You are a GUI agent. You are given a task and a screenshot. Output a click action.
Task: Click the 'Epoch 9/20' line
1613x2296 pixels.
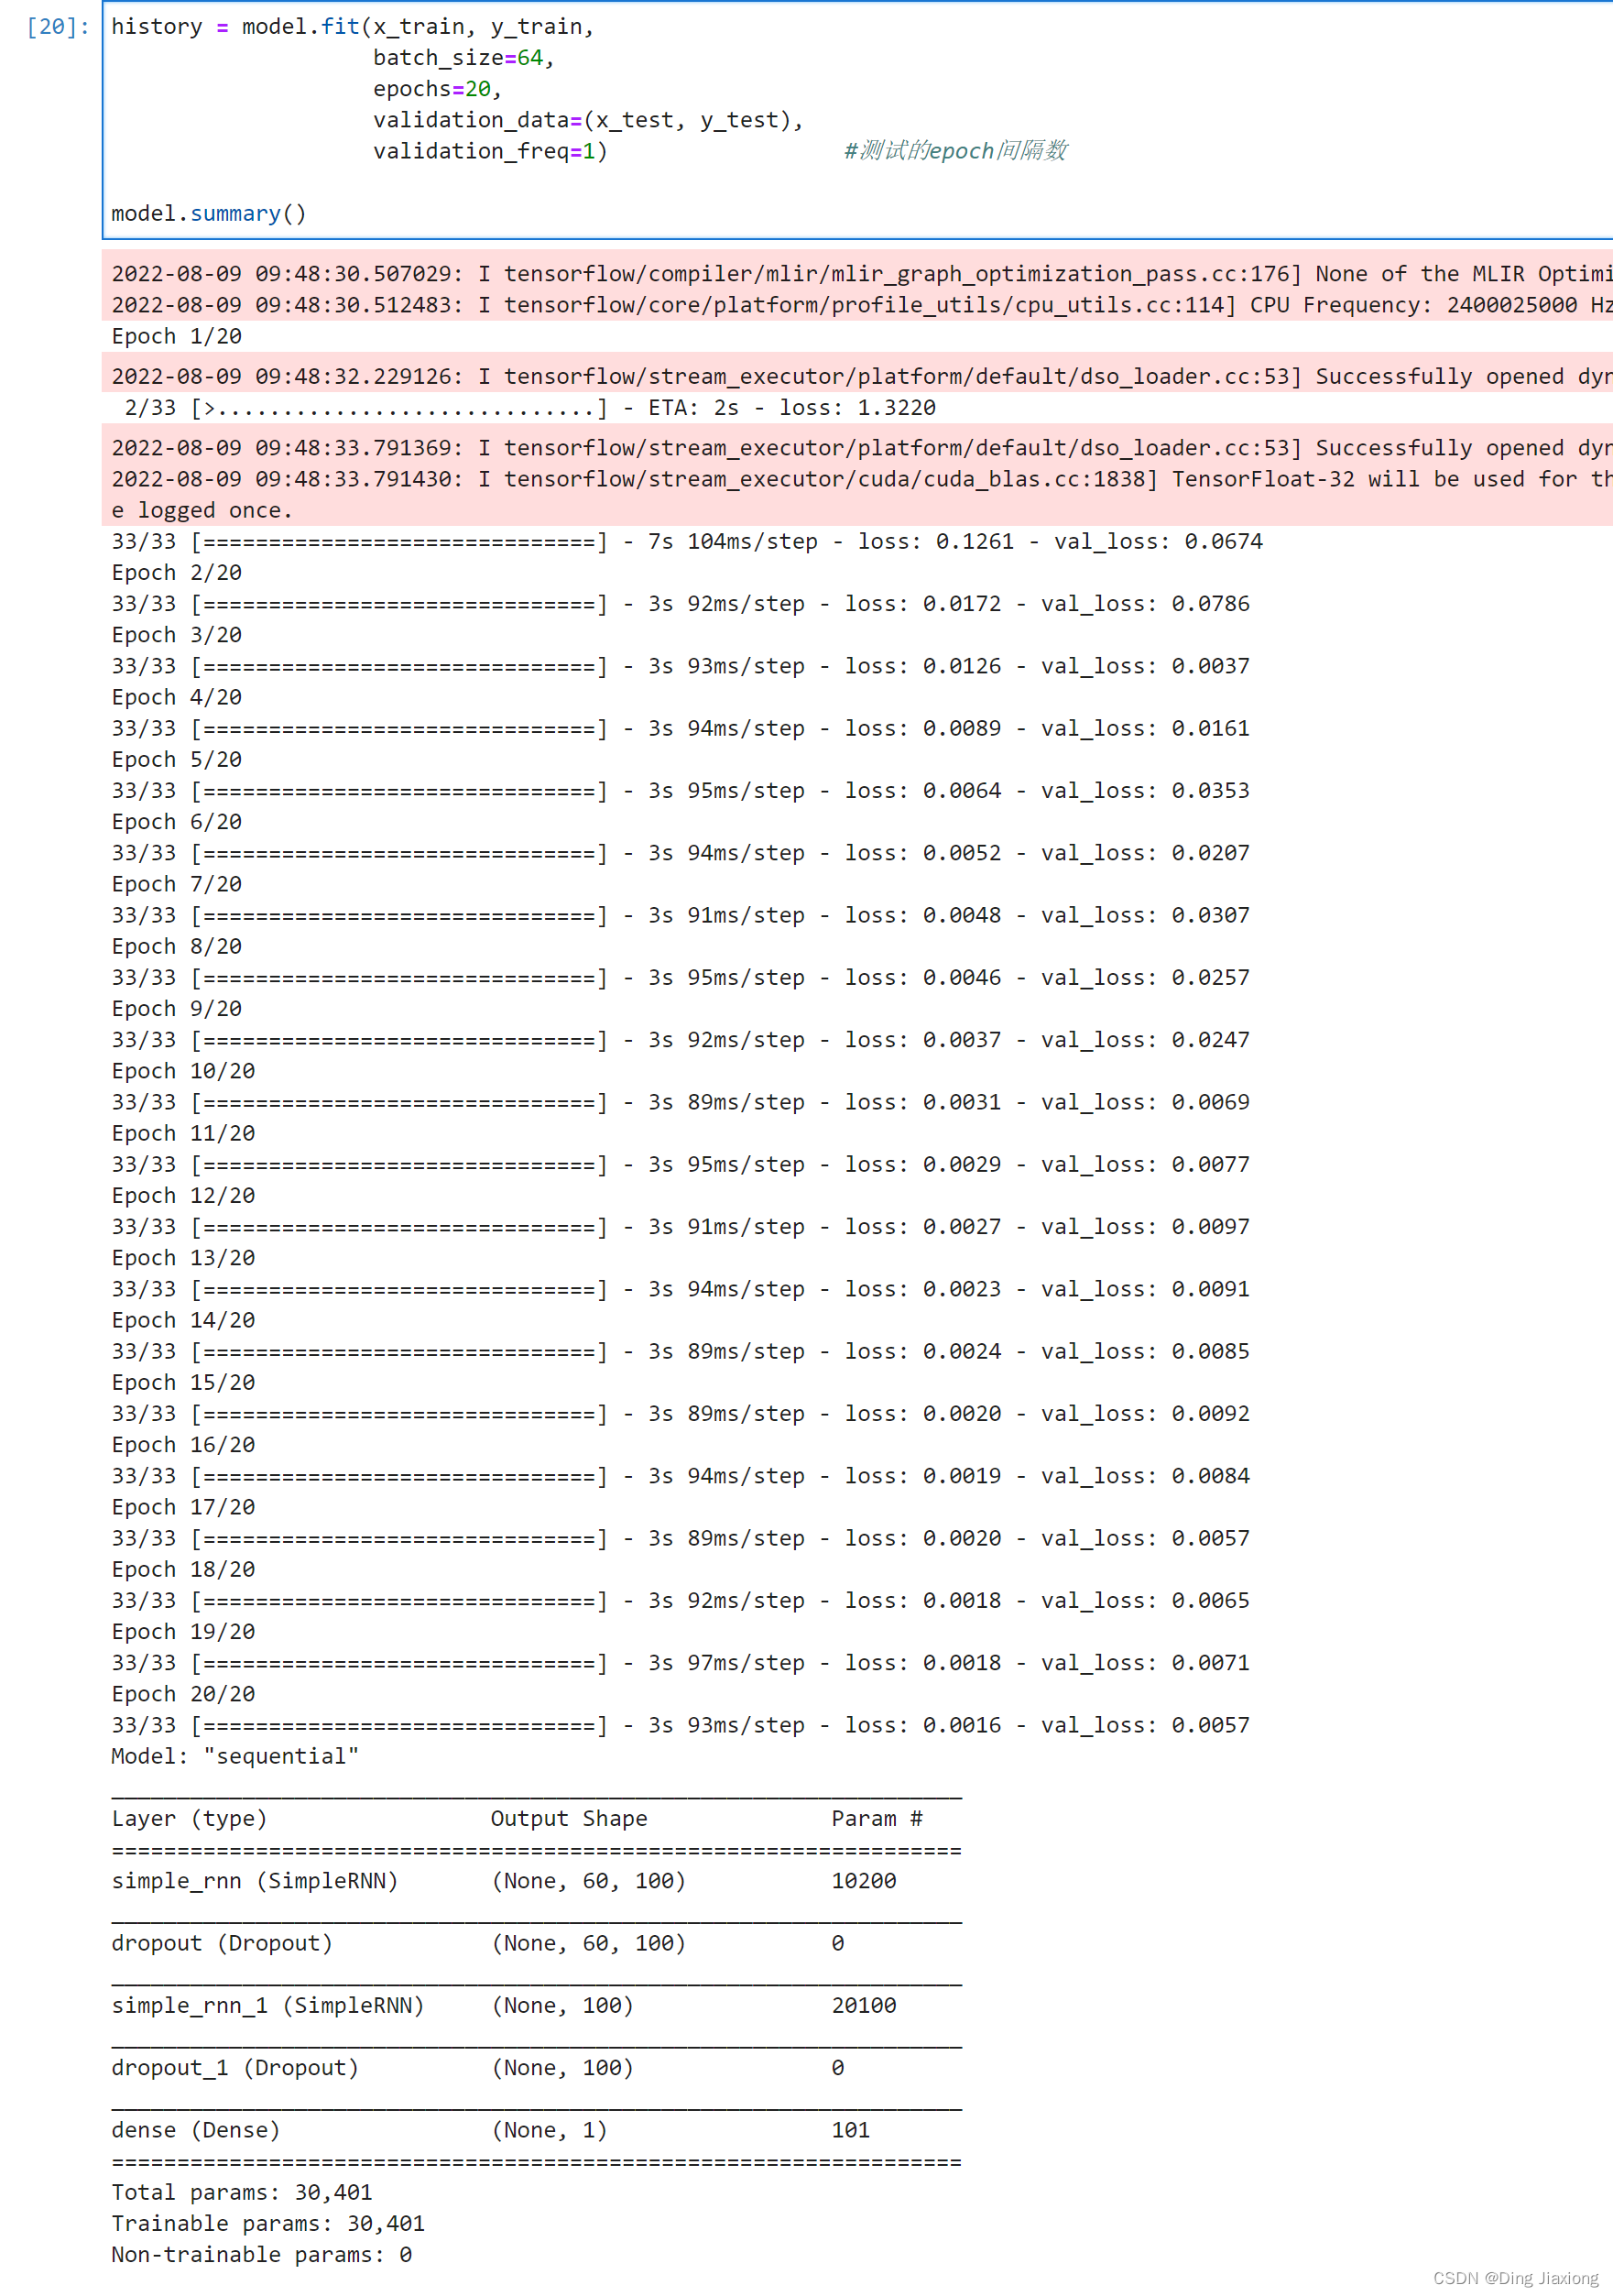pos(177,1009)
